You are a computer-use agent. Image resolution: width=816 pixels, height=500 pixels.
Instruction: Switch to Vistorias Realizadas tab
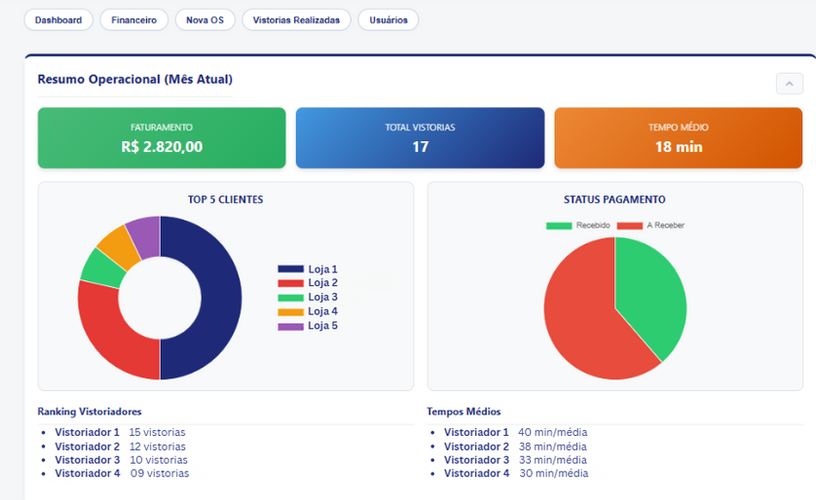pyautogui.click(x=296, y=20)
